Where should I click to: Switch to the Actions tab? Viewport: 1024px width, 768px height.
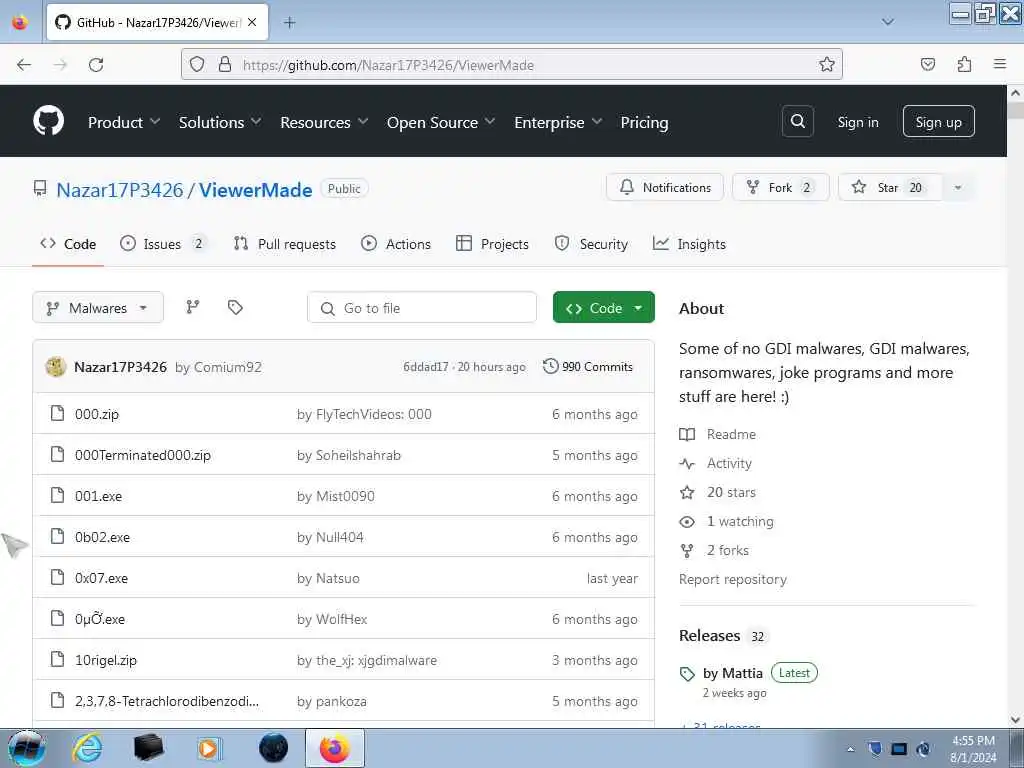point(396,244)
